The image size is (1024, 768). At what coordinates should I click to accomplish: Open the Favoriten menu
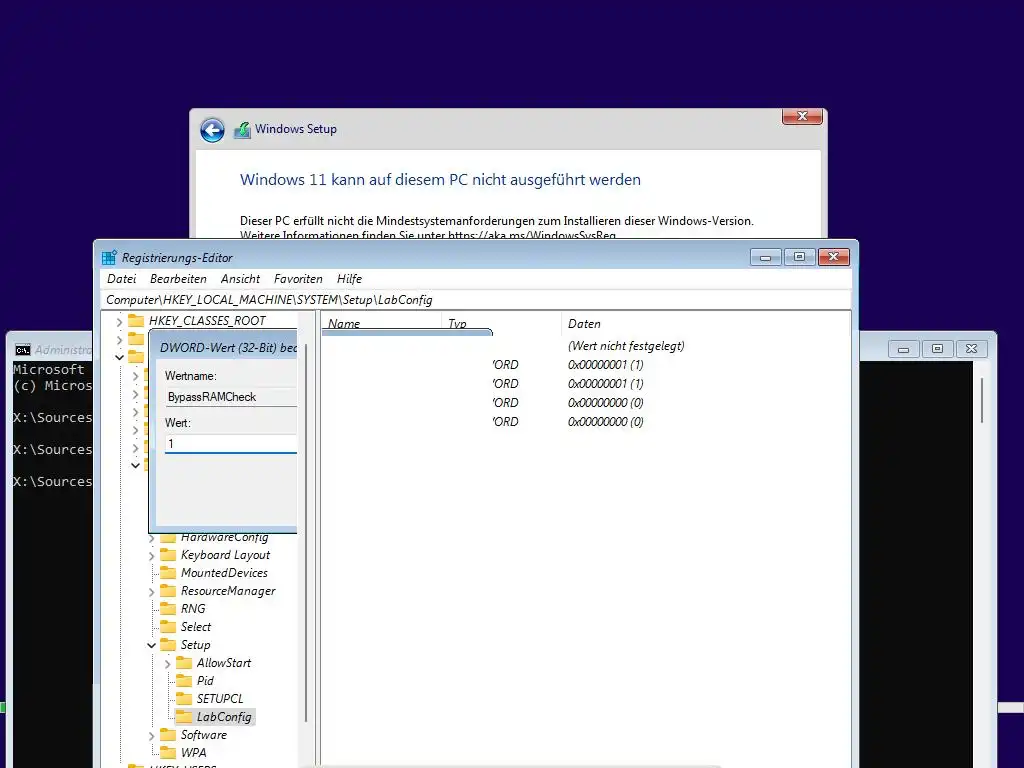pyautogui.click(x=298, y=279)
